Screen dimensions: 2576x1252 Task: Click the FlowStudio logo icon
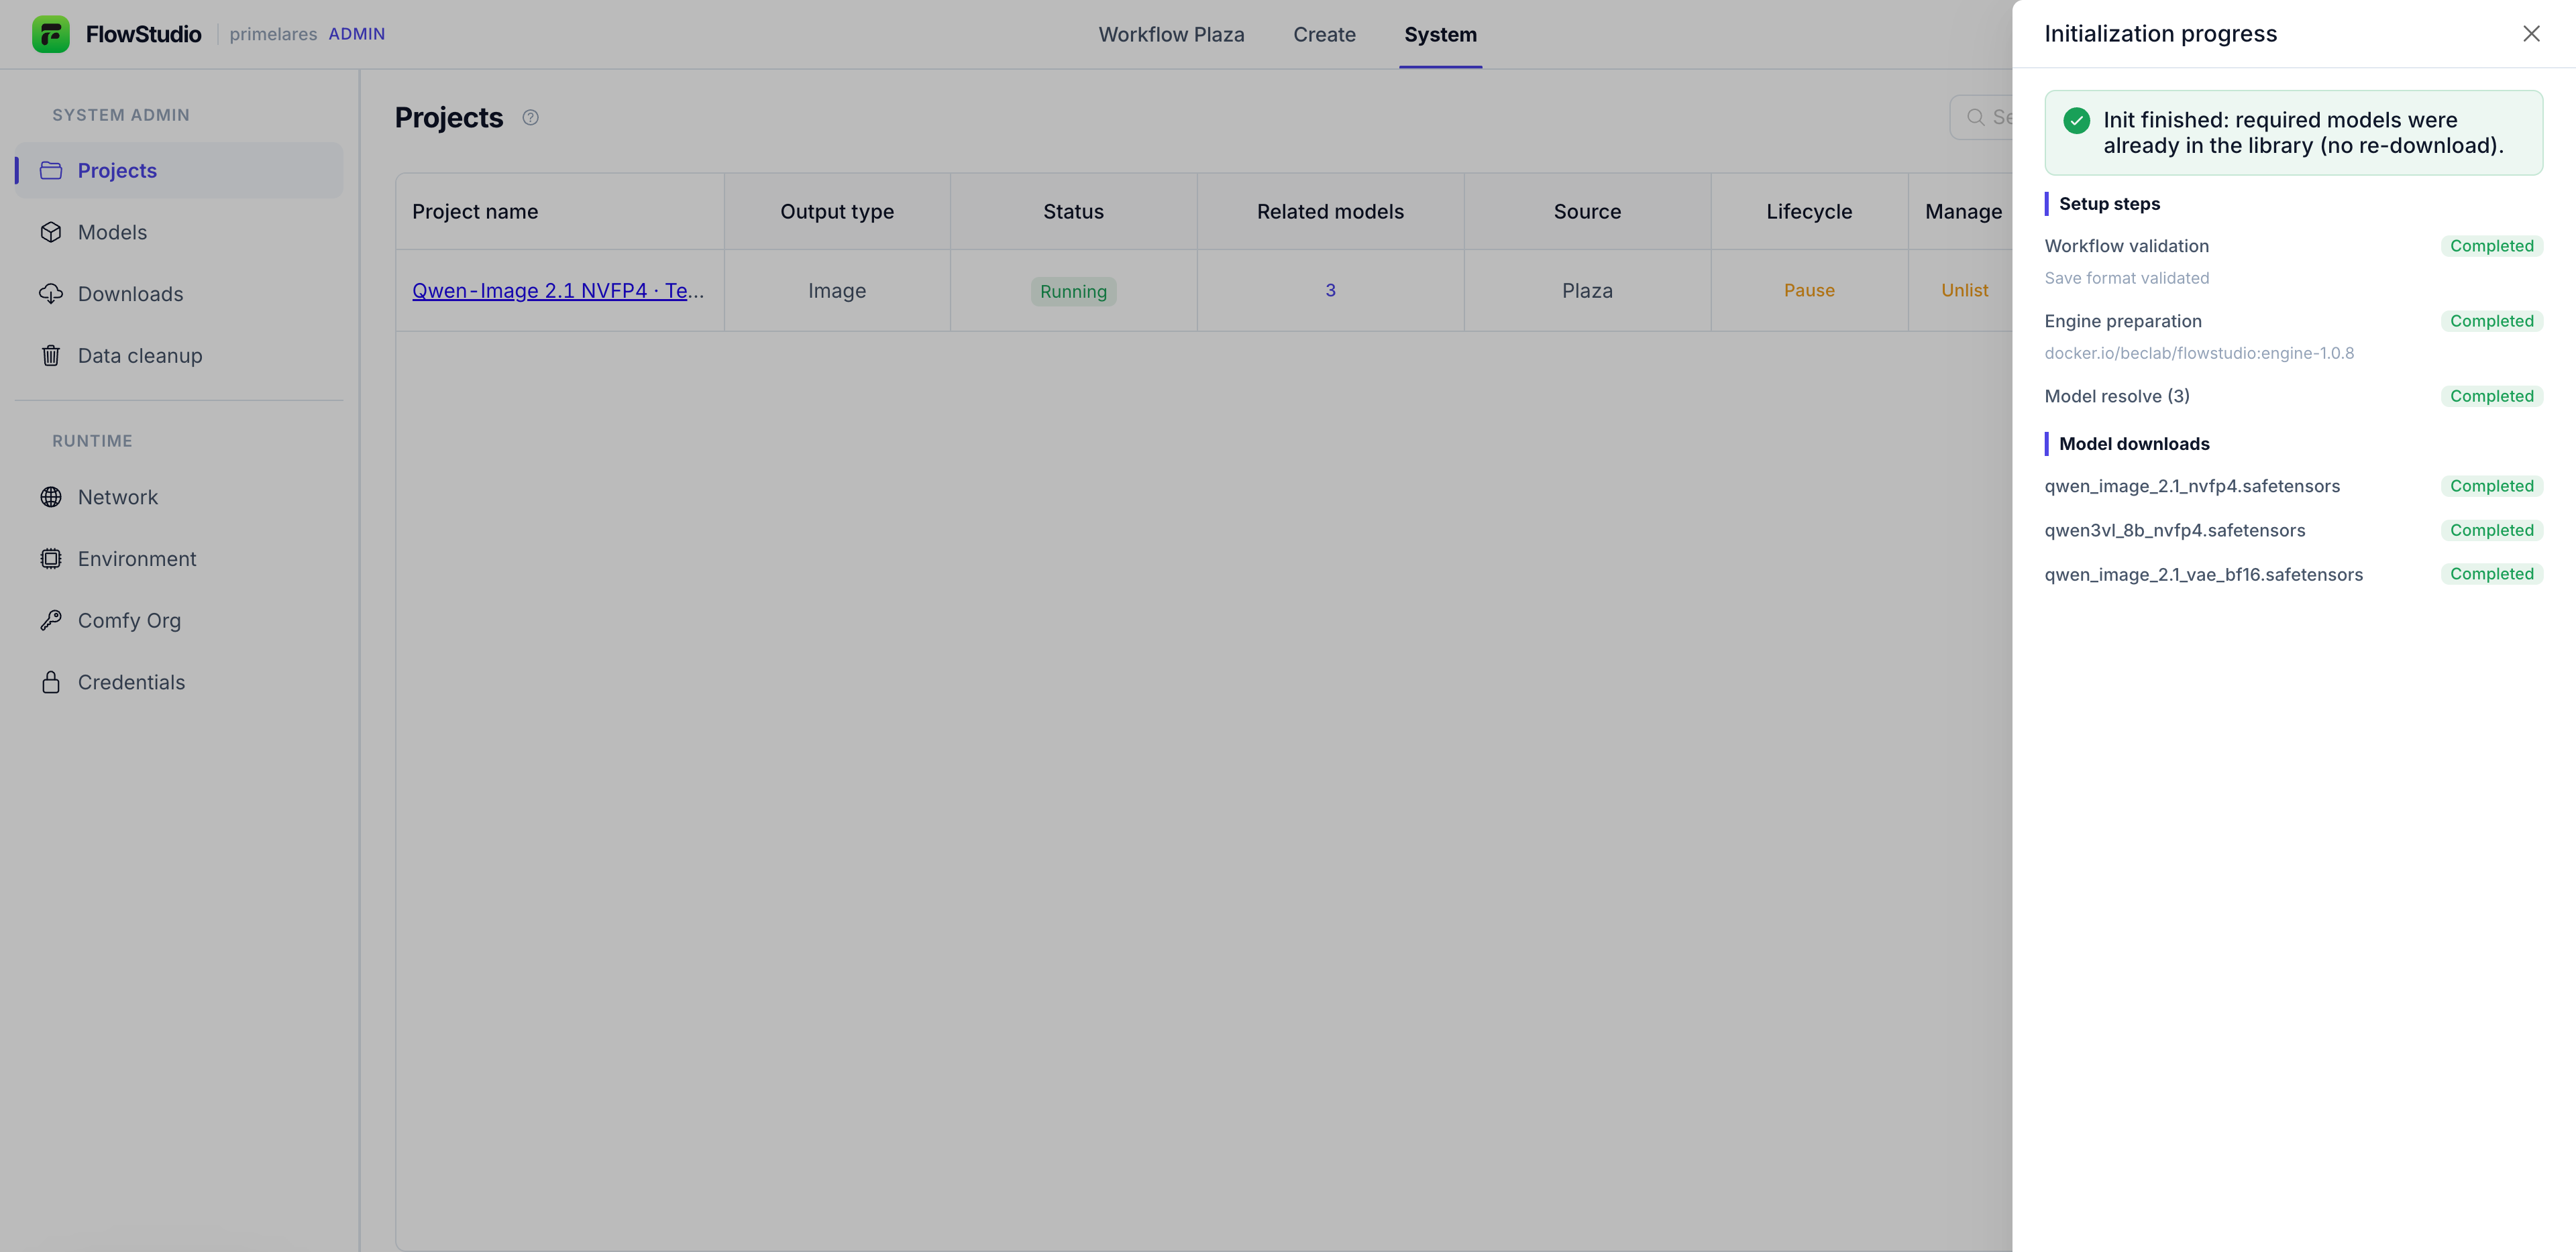coord(51,34)
